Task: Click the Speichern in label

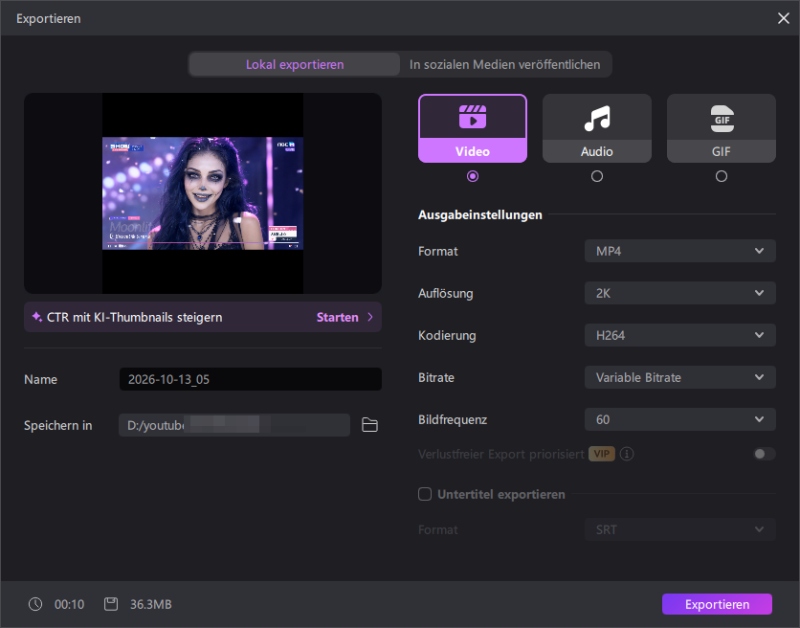Action: click(x=58, y=425)
